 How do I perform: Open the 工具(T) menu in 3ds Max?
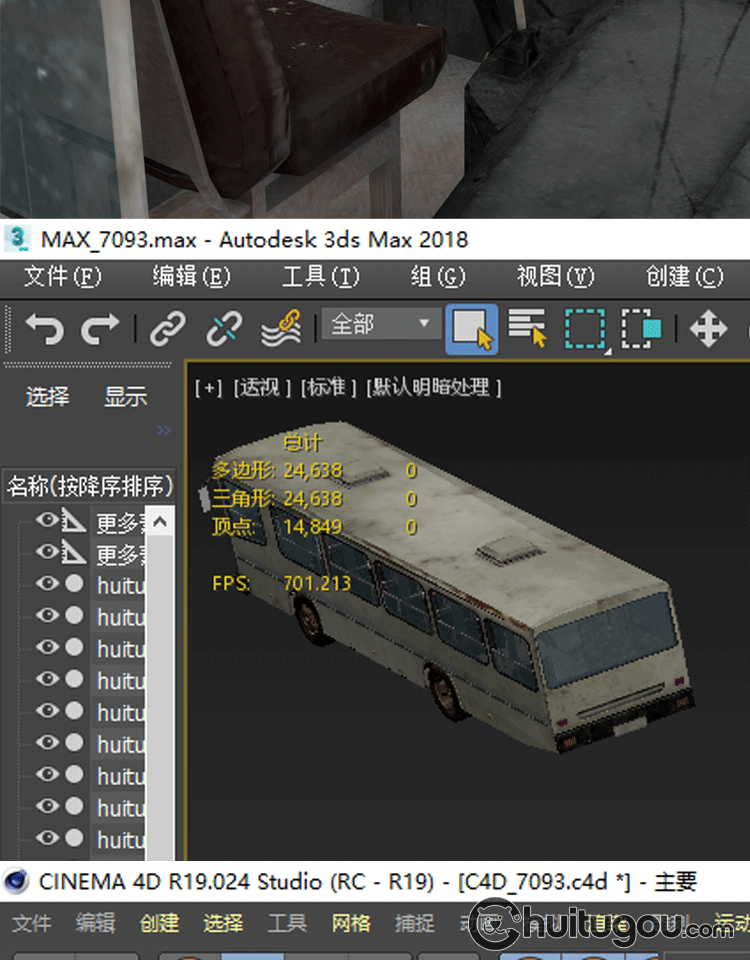[x=321, y=277]
